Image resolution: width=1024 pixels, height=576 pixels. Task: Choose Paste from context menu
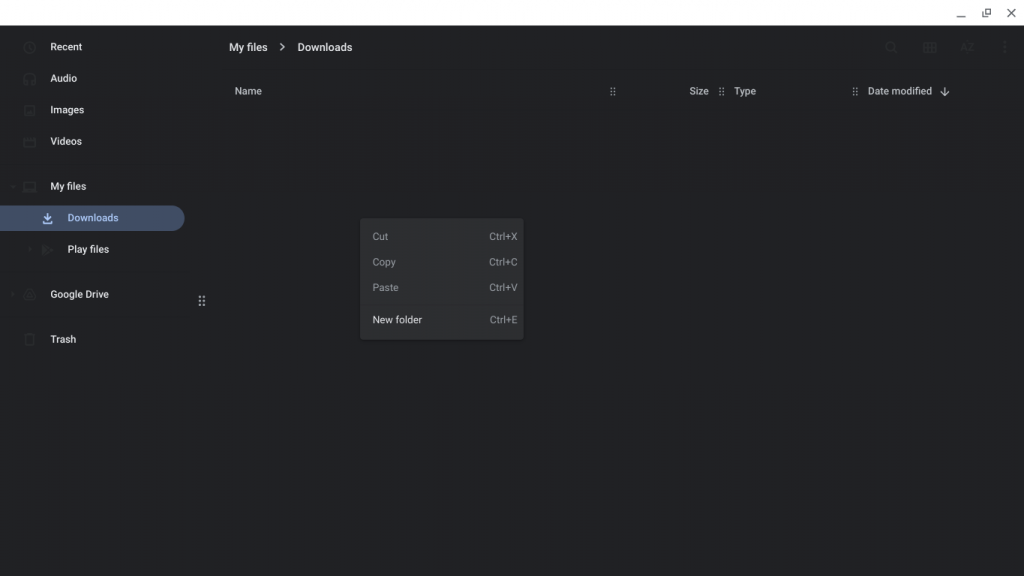[x=441, y=287]
